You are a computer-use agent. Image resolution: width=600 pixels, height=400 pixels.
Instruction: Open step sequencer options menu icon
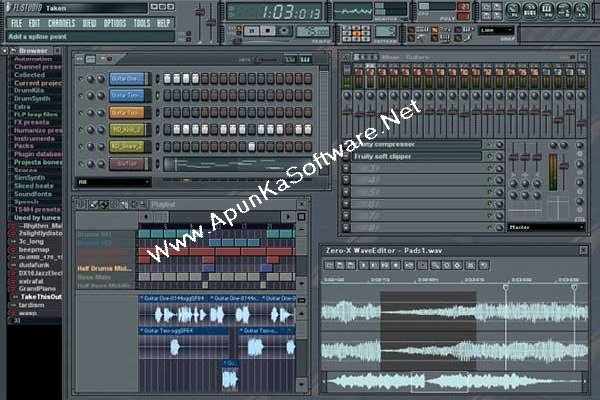(x=80, y=59)
